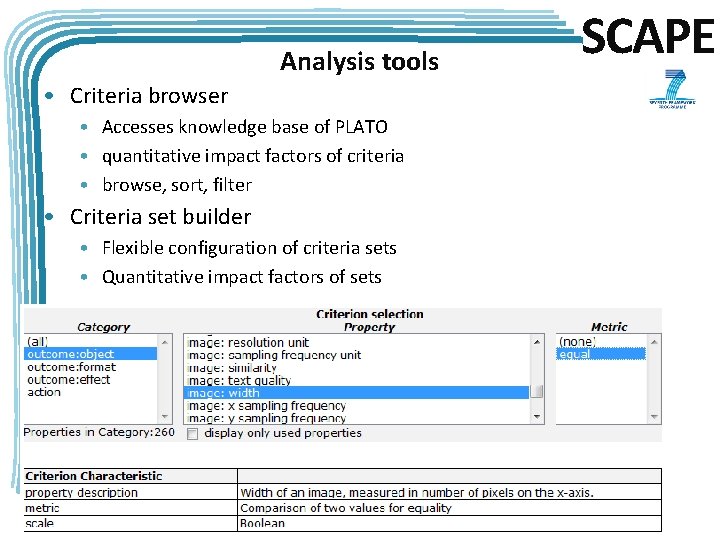Click the Analysis tools title
Screen dimensions: 720x540
pos(360,62)
